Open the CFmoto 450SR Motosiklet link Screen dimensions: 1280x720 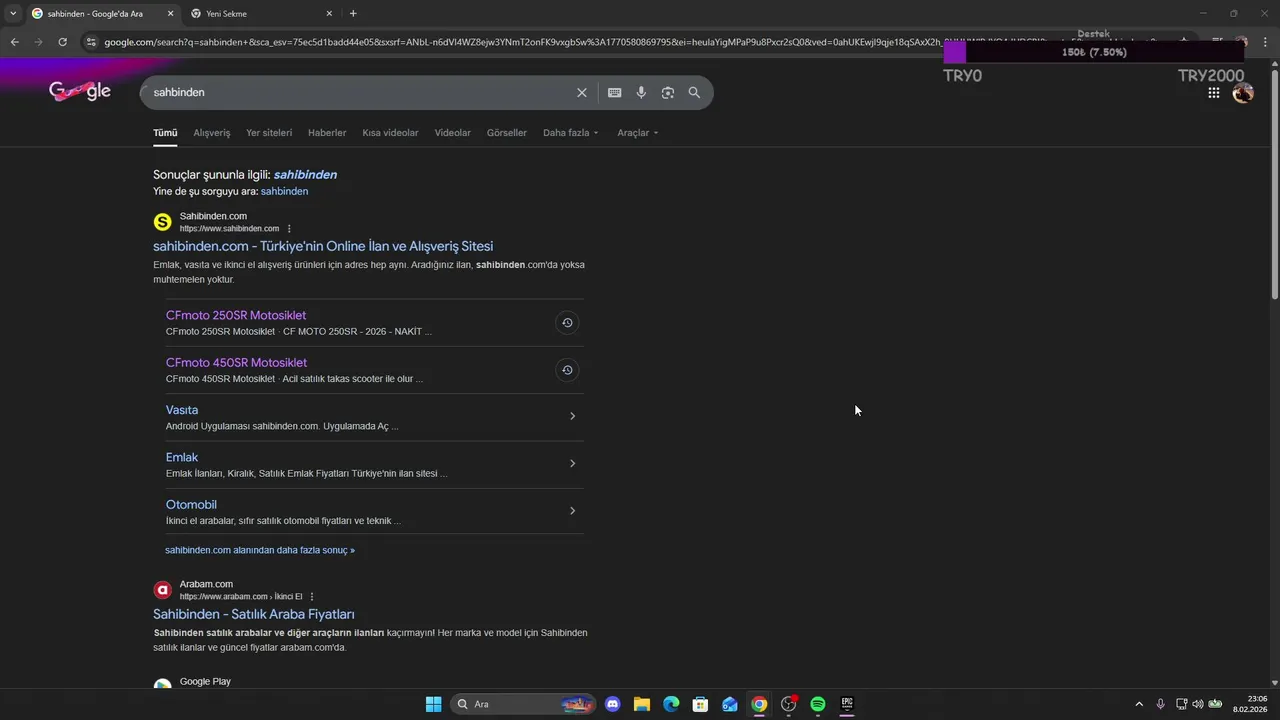(236, 362)
